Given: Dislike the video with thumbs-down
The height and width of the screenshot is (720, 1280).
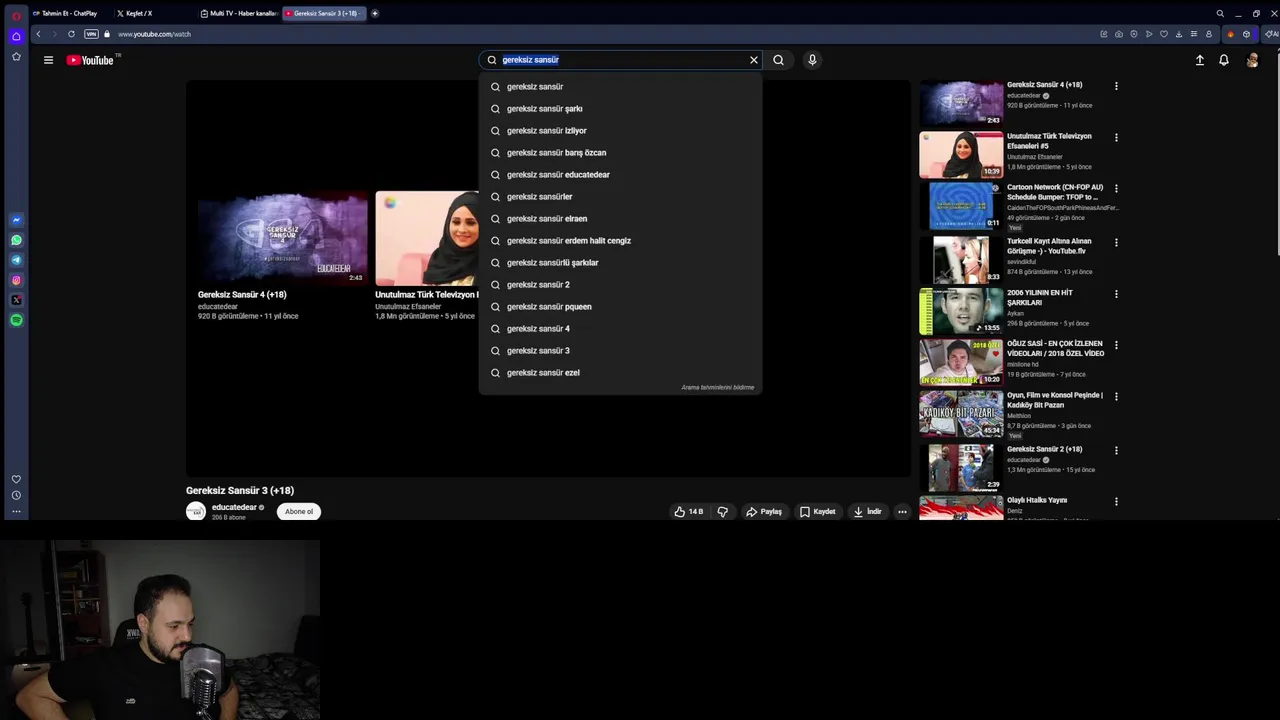Looking at the screenshot, I should coord(723,512).
